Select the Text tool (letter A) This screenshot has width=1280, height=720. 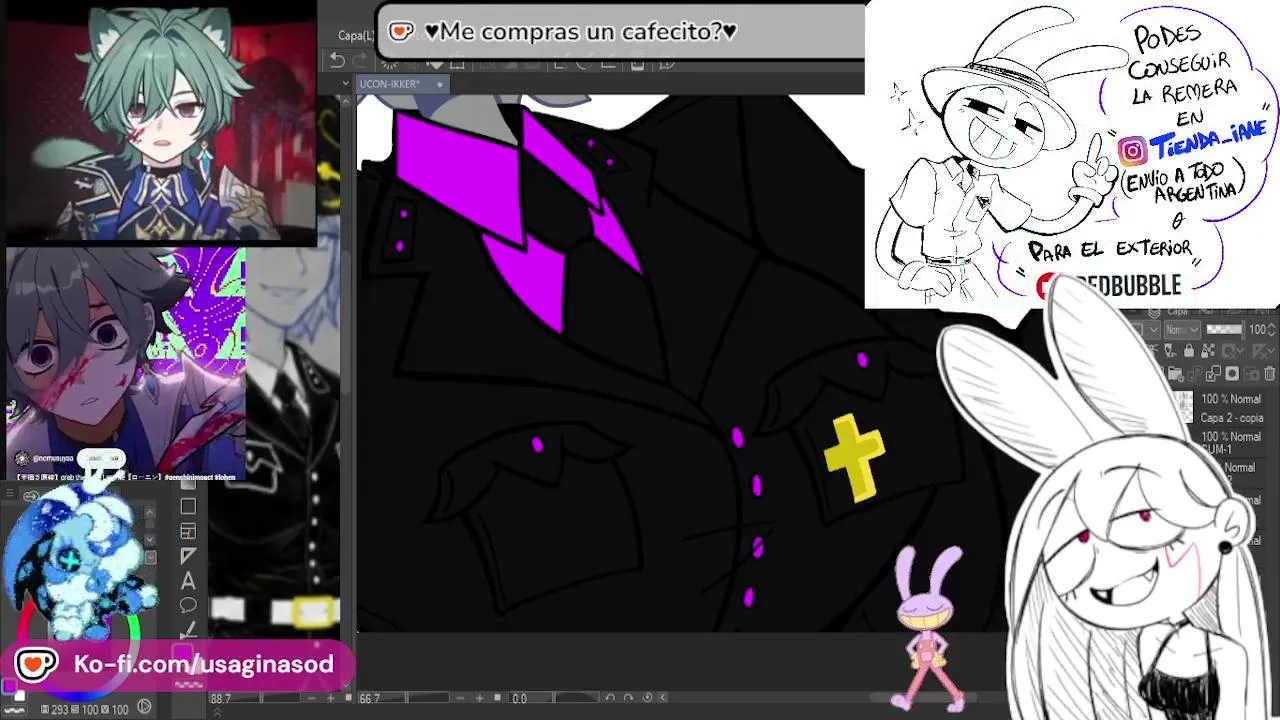[188, 581]
